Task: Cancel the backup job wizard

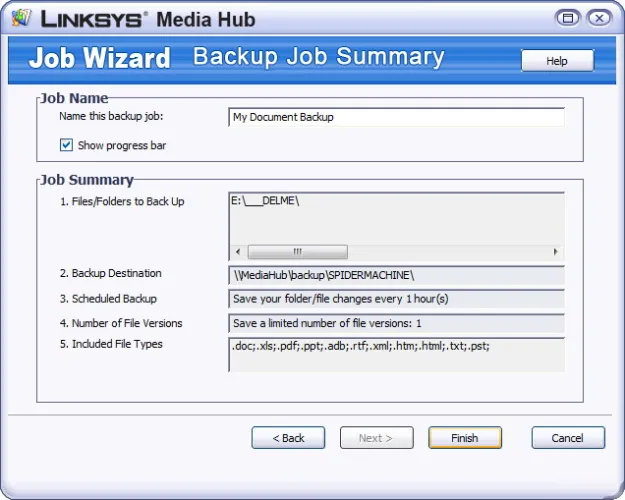Action: 568,438
